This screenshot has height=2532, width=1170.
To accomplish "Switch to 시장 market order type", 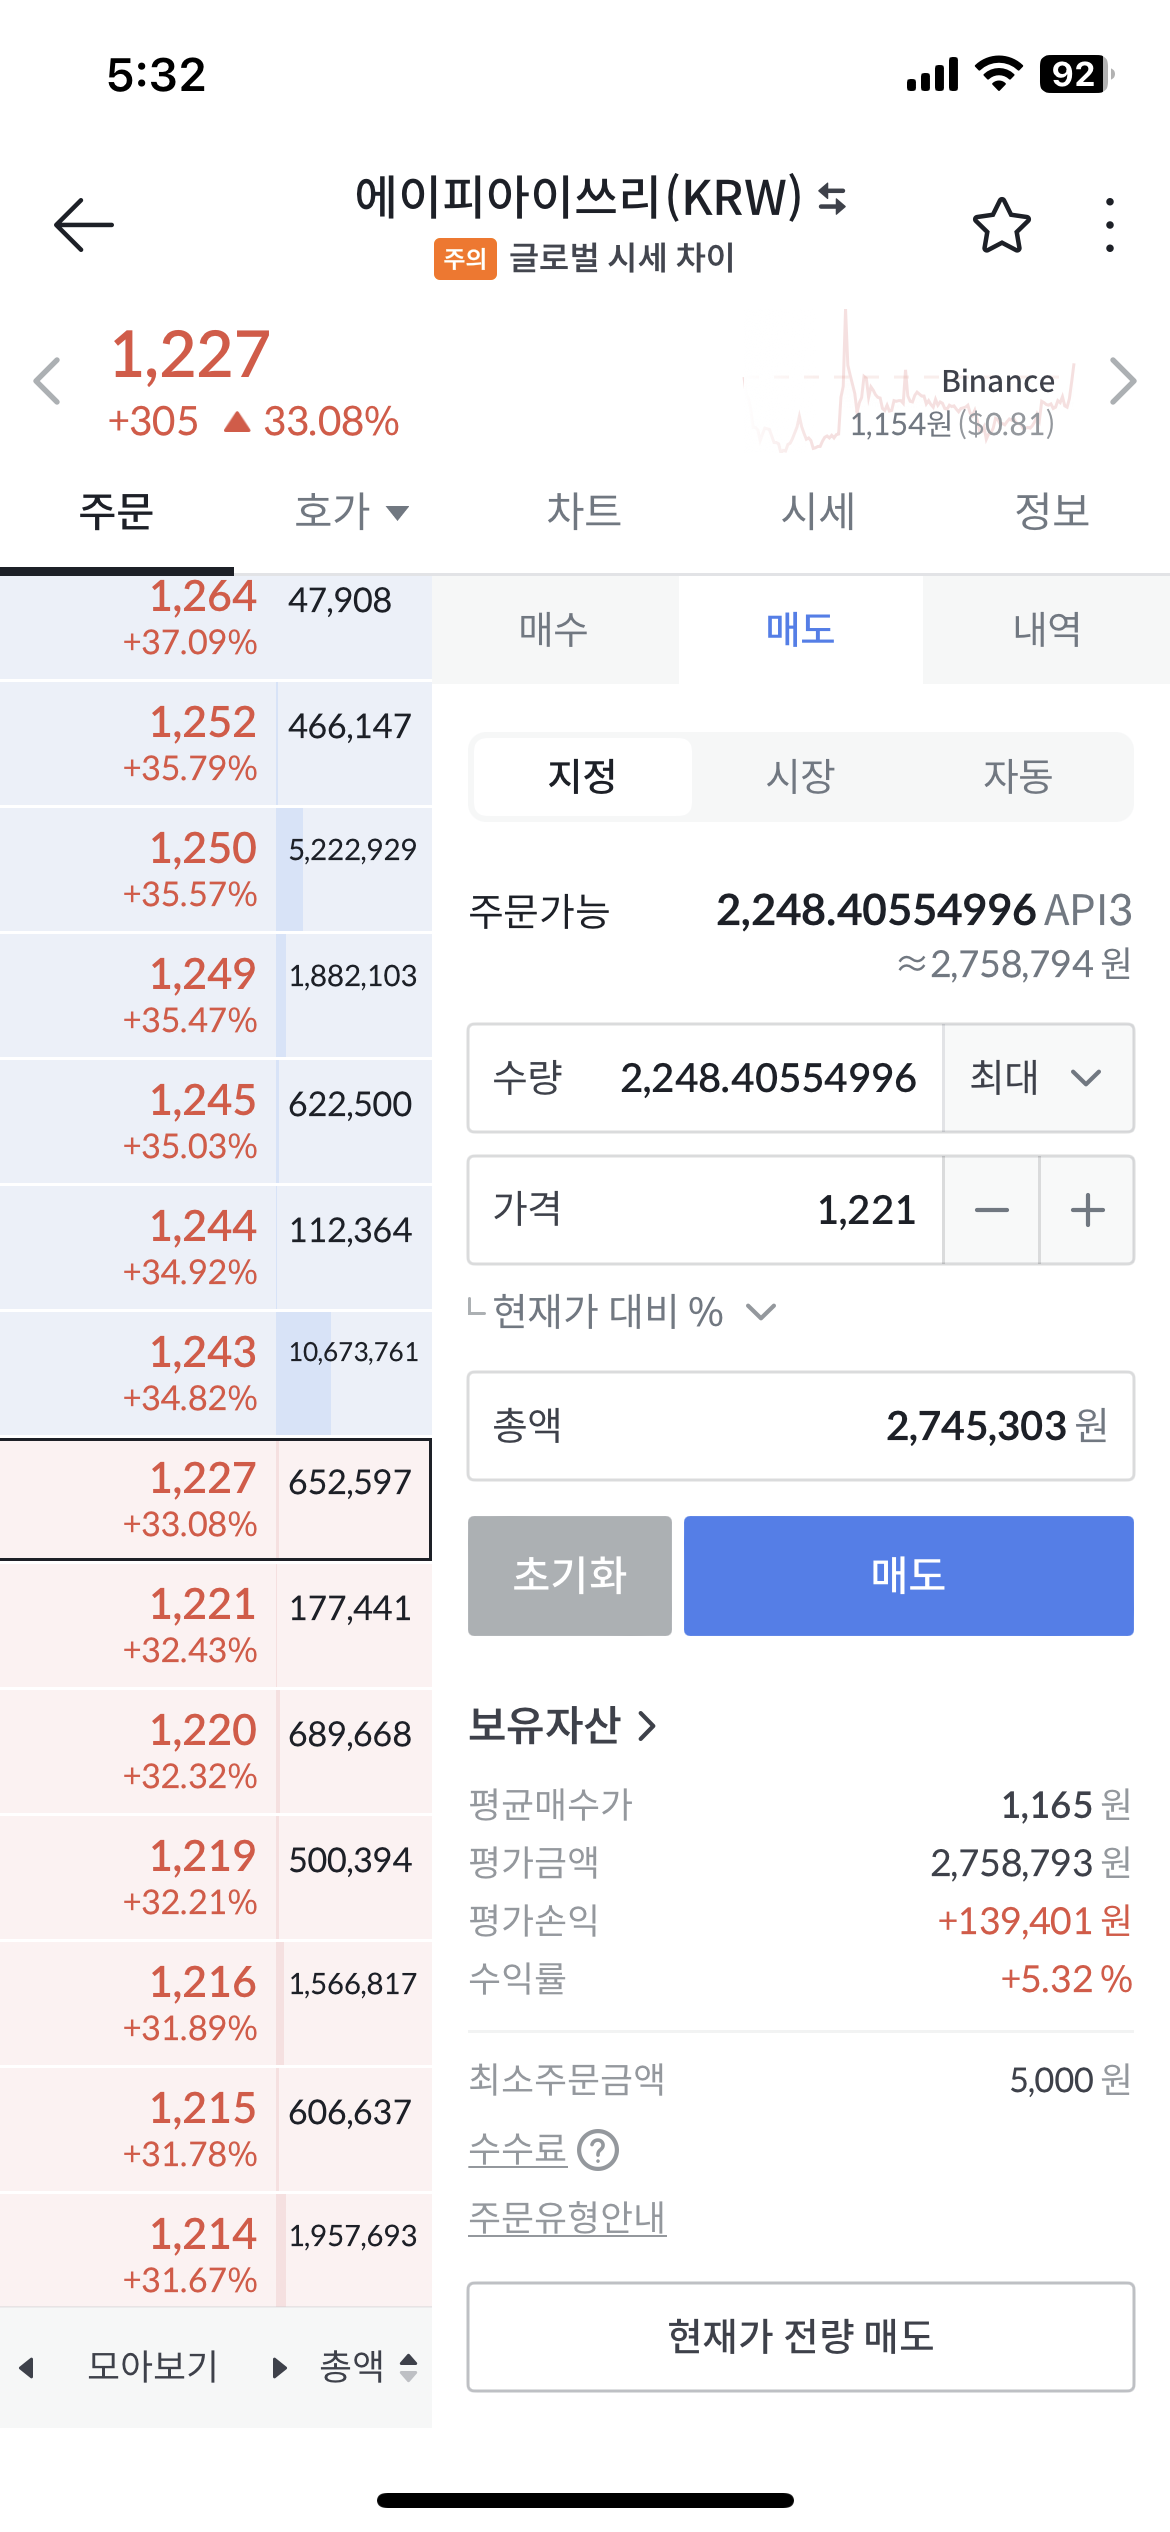I will coord(800,777).
